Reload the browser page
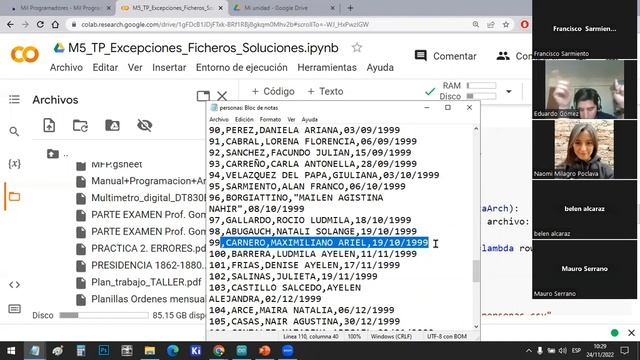Viewport: 640px width, 360px height. pos(40,24)
